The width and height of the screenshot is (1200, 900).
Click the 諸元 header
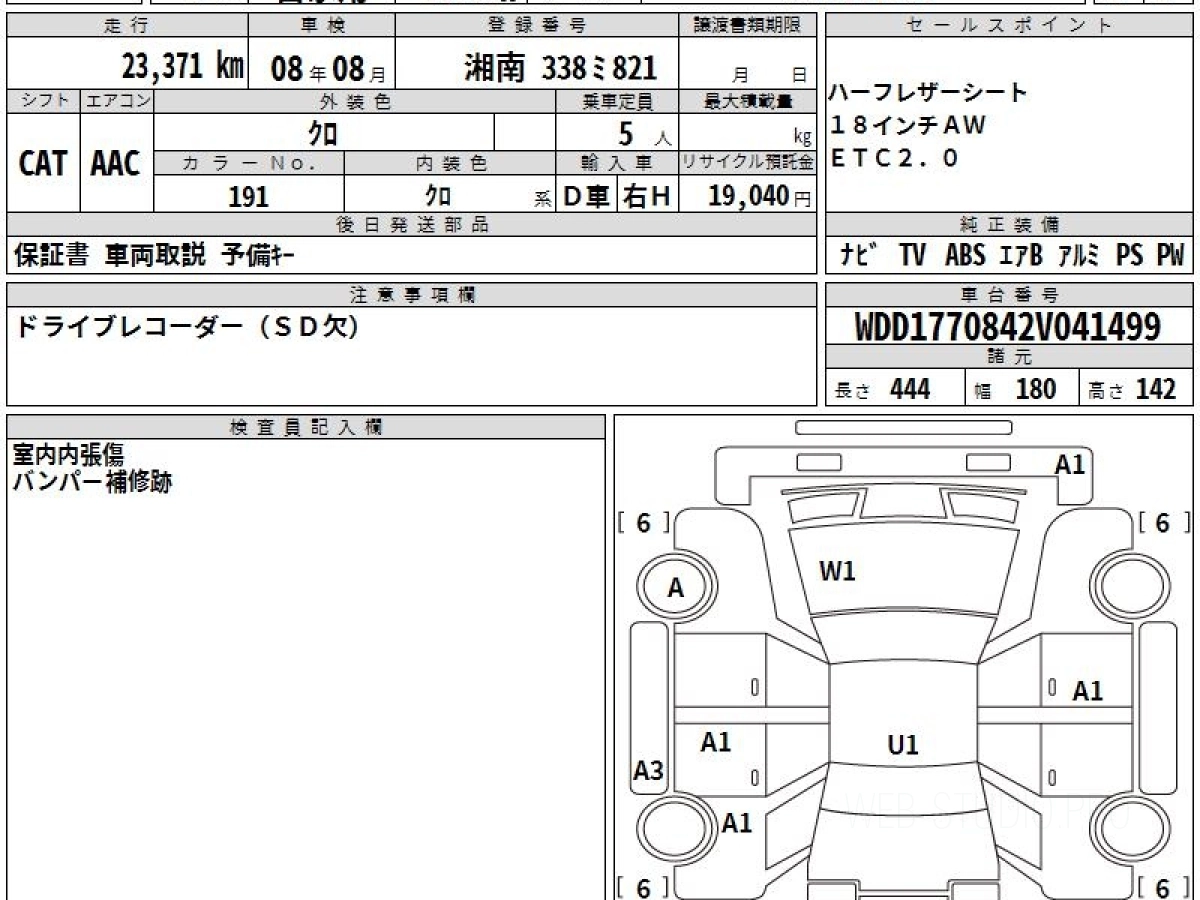pos(1009,357)
